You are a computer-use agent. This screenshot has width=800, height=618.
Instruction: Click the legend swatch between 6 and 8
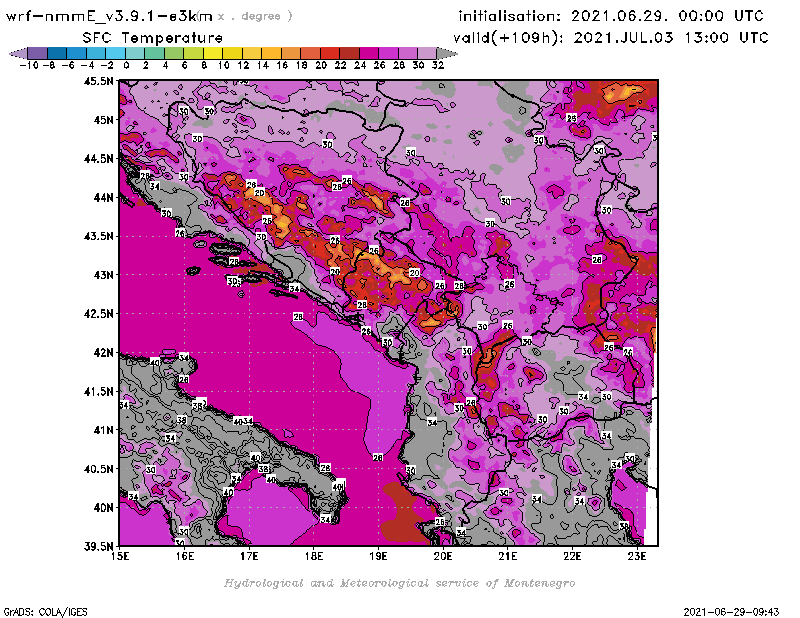[x=193, y=53]
